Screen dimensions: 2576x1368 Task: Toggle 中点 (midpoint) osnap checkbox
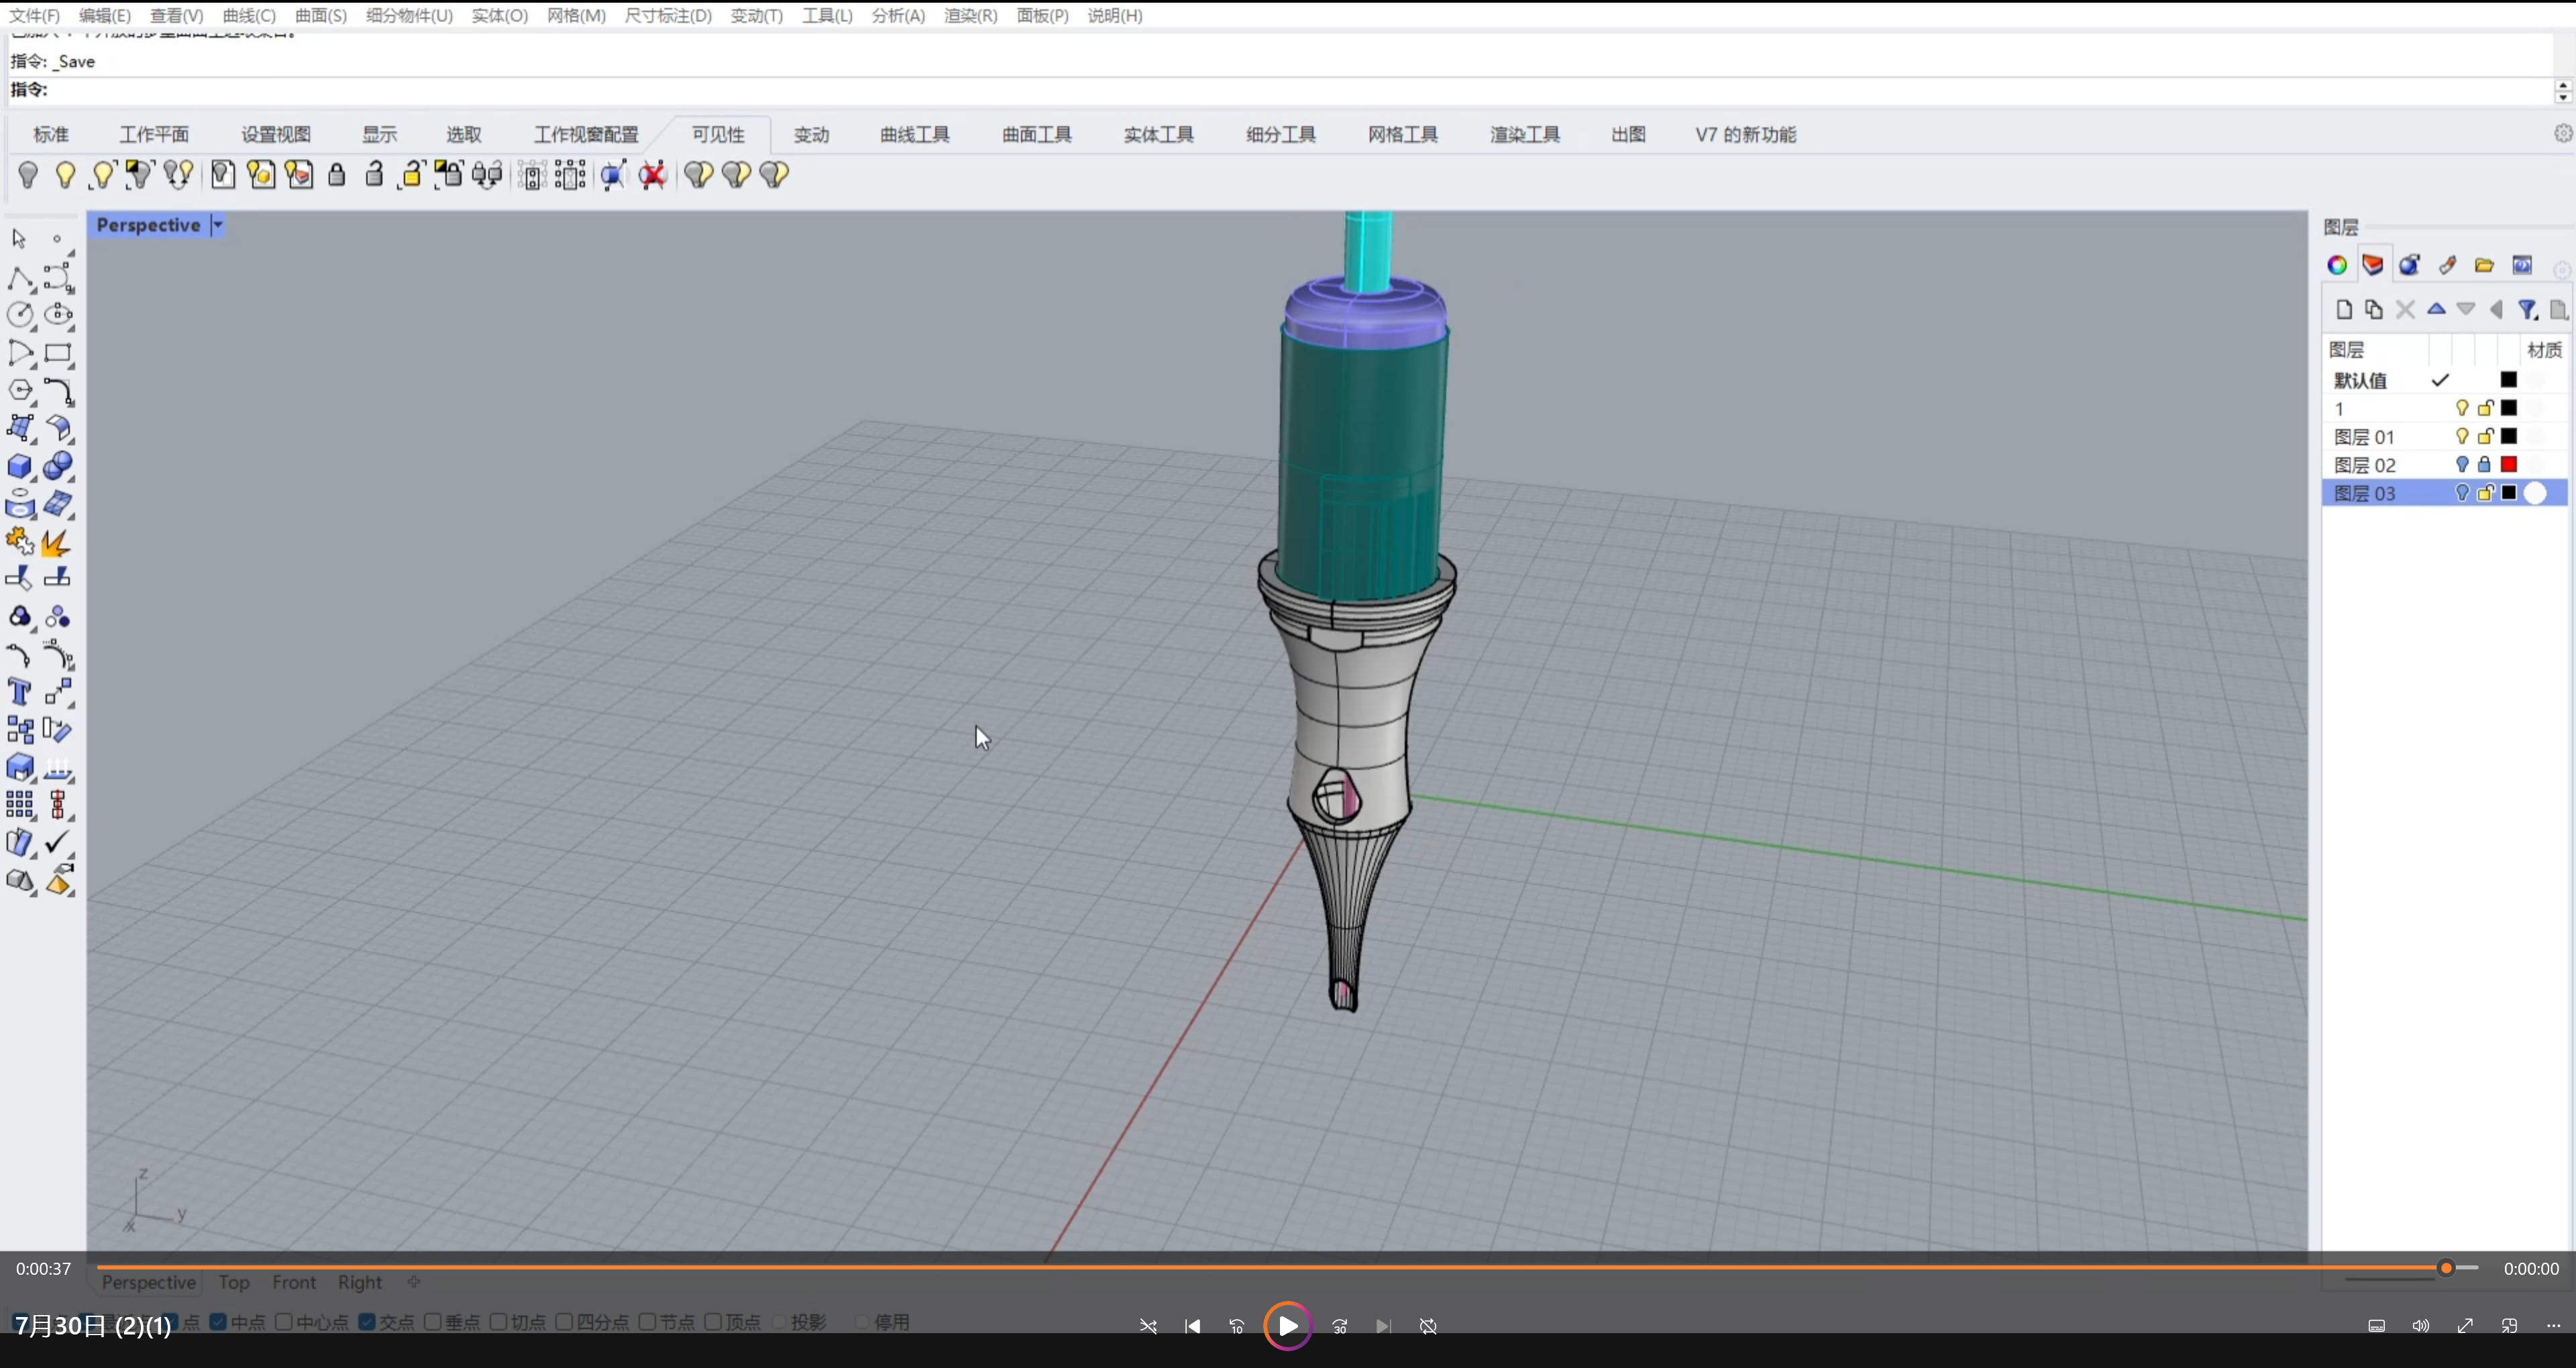point(219,1322)
